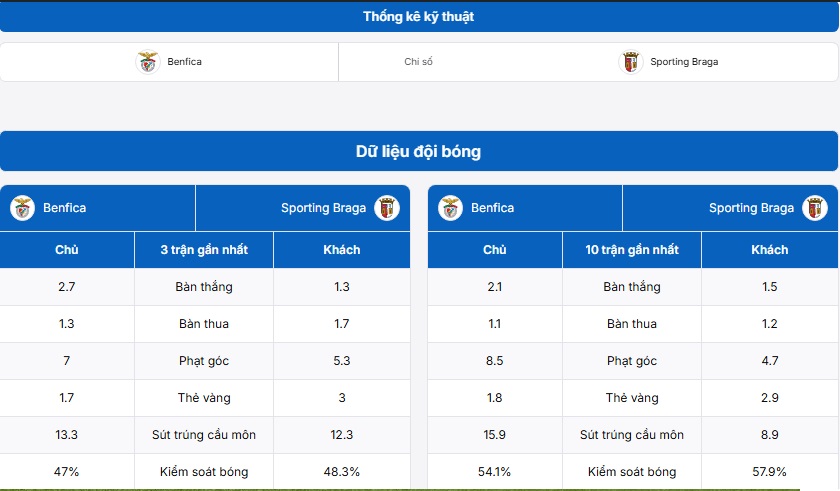Viewport: 840px width, 491px height.
Task: Click the away shots value 12.3
Action: click(x=342, y=435)
